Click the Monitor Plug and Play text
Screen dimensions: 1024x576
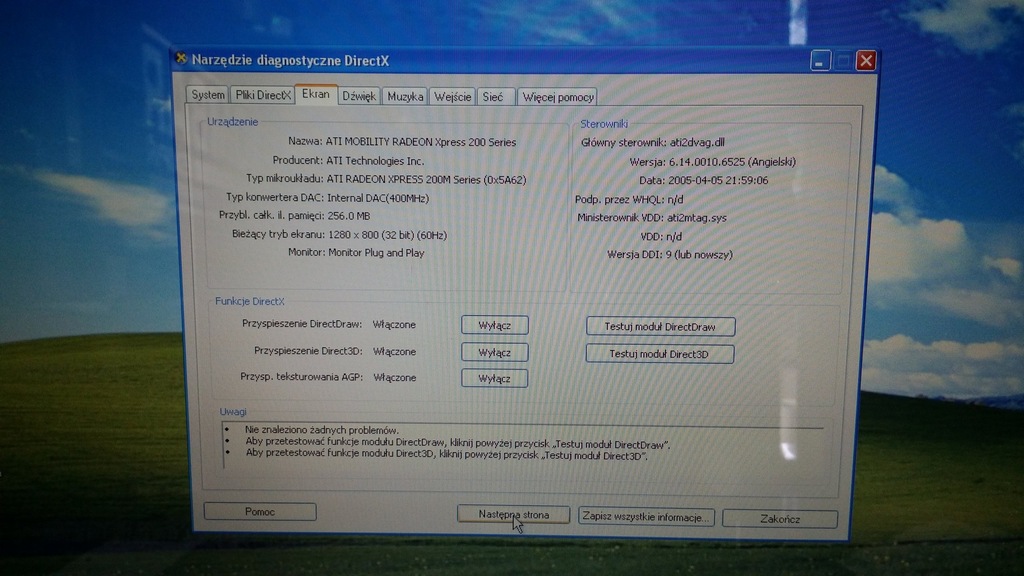click(x=376, y=253)
